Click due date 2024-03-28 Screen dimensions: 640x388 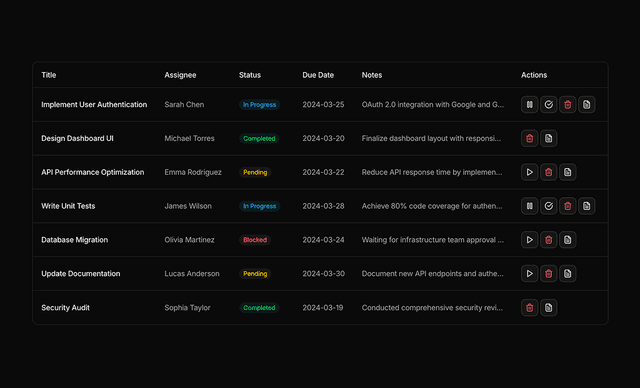point(323,206)
